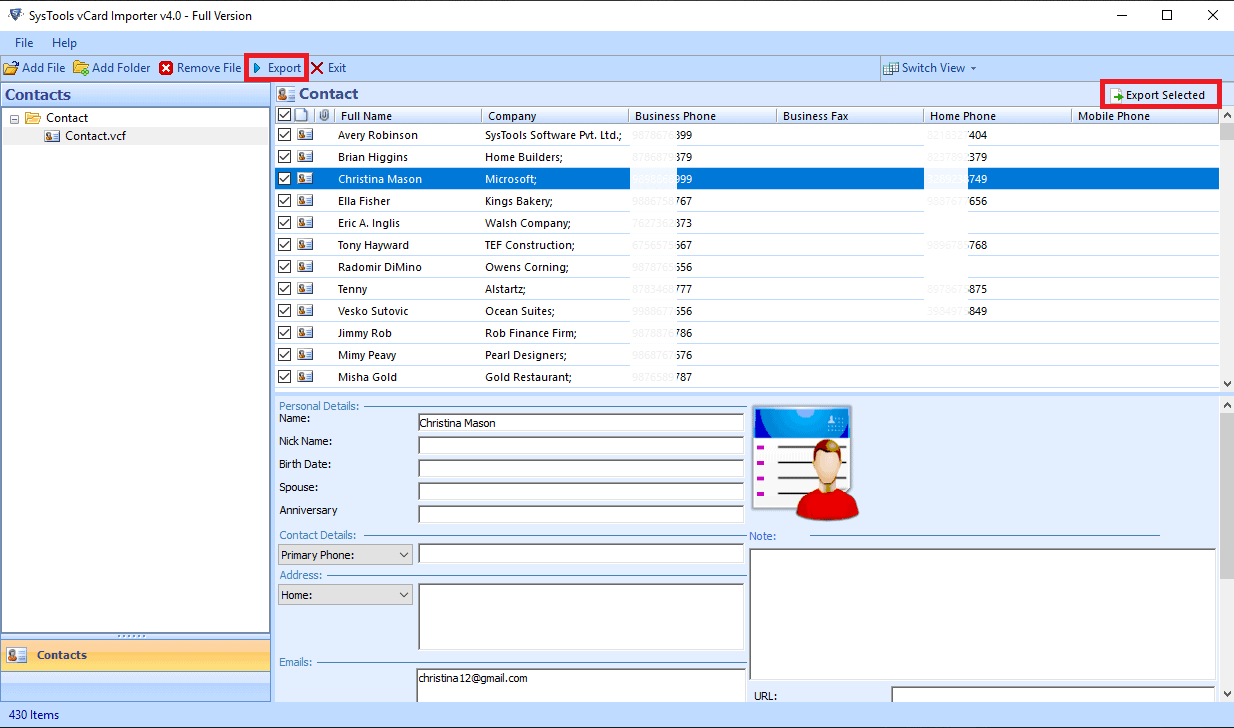
Task: Select Contact.vcf in the tree
Action: click(95, 136)
